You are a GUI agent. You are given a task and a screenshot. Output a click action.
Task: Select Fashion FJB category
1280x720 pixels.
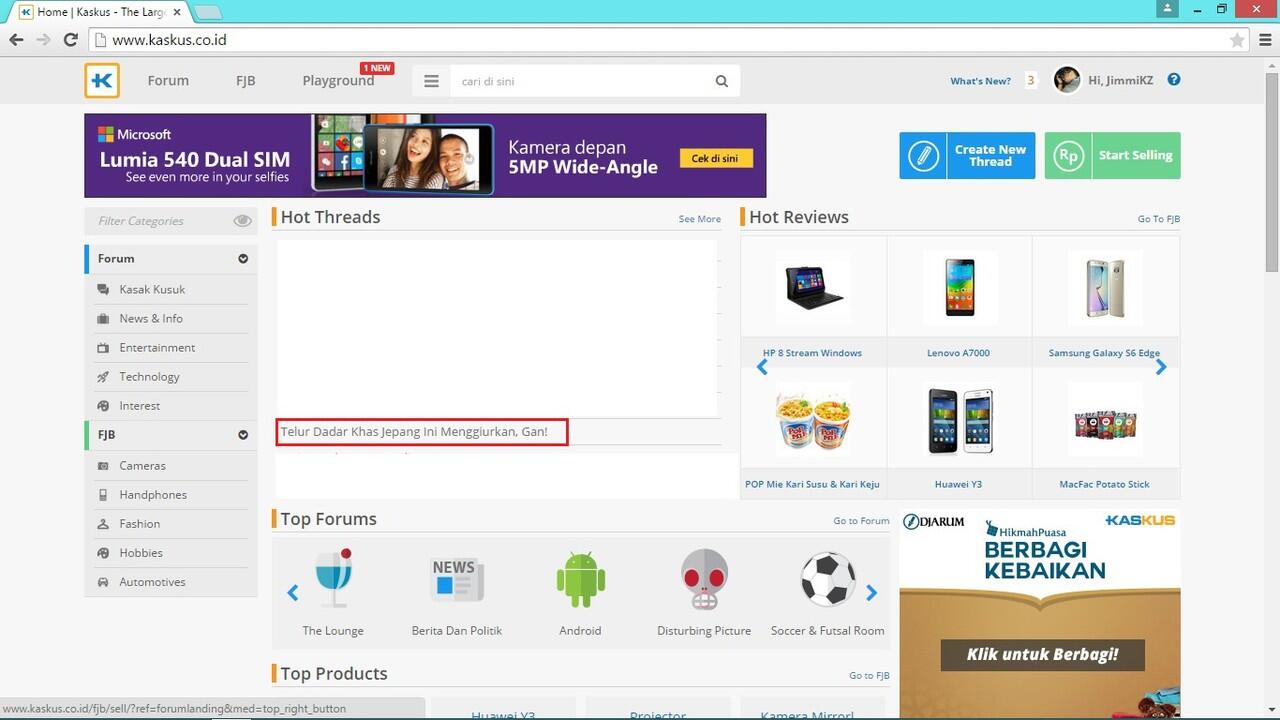[x=139, y=523]
